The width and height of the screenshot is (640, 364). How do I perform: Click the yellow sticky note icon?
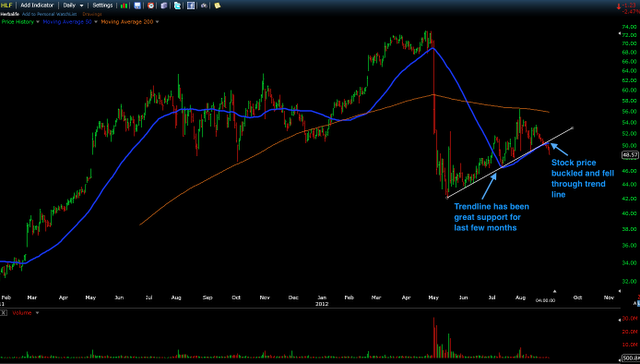pos(217,6)
